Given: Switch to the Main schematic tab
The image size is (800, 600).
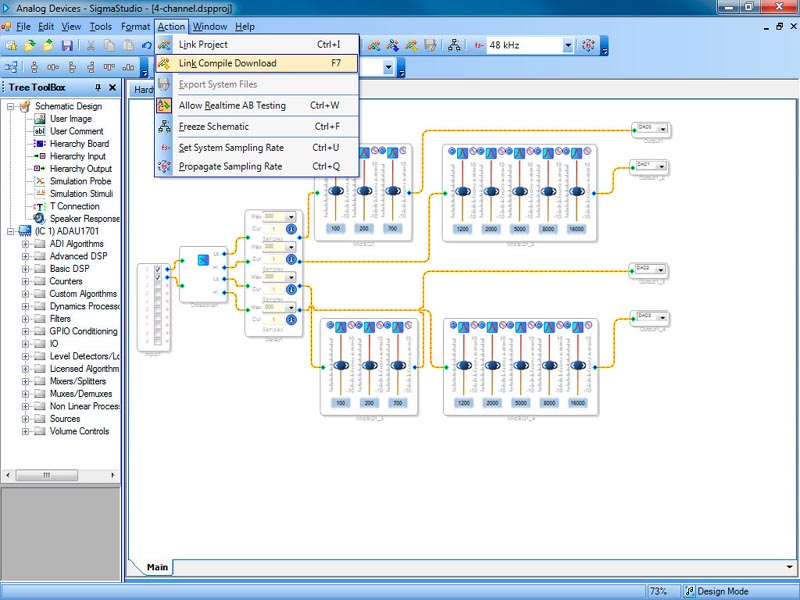Looking at the screenshot, I should pos(157,567).
